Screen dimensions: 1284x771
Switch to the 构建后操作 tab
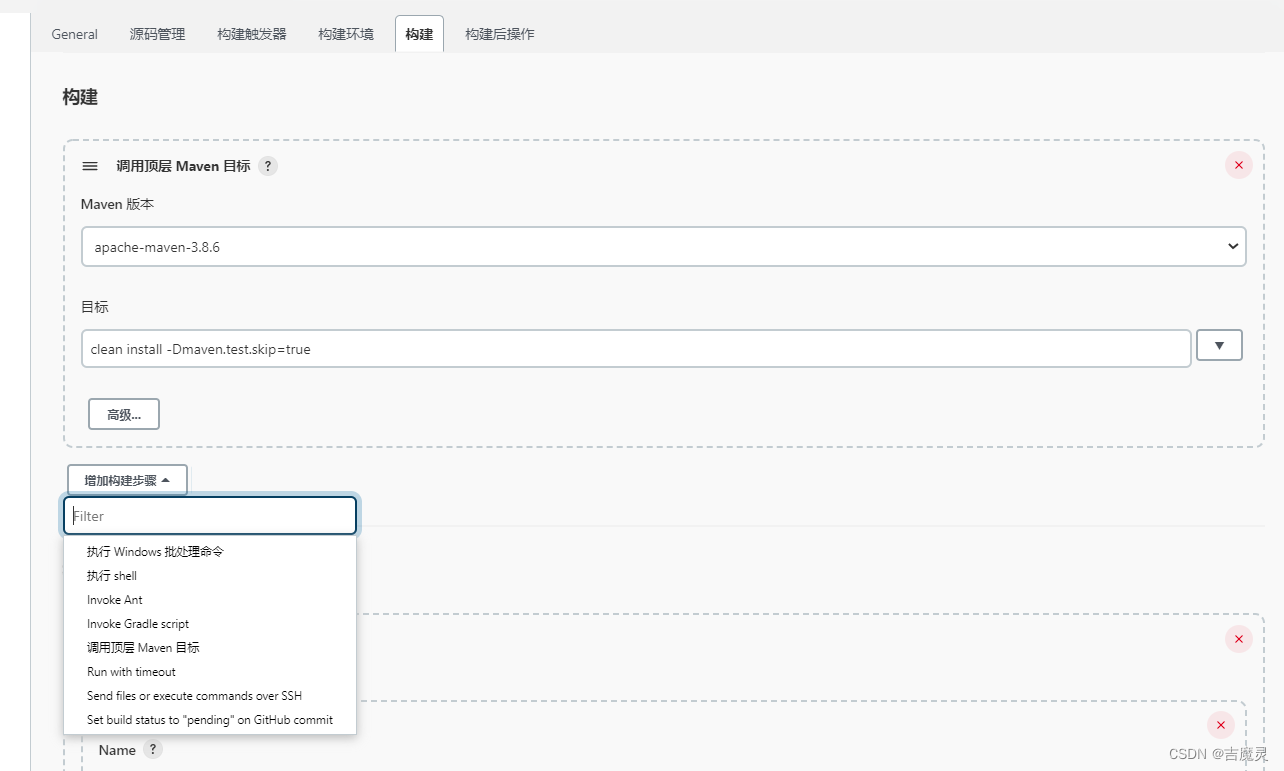498,33
